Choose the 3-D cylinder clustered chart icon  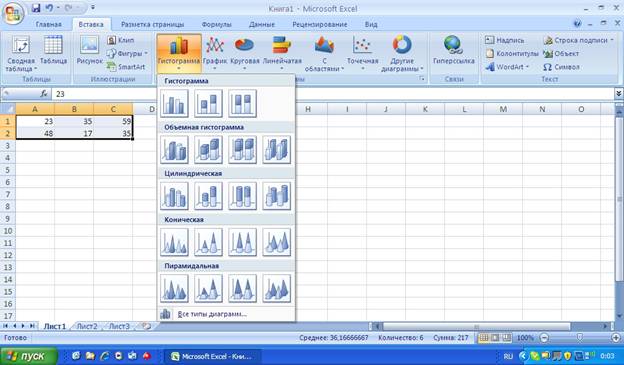tap(174, 195)
